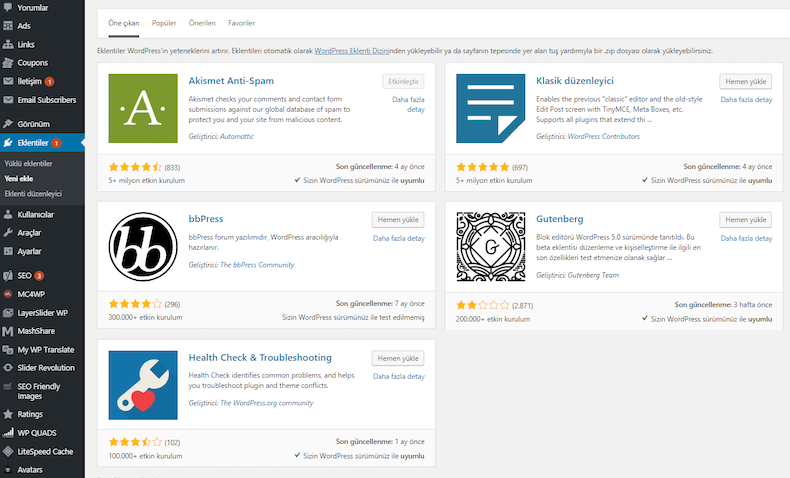This screenshot has width=790, height=478.
Task: Click Hemen yükle for bbPress
Action: 398,220
